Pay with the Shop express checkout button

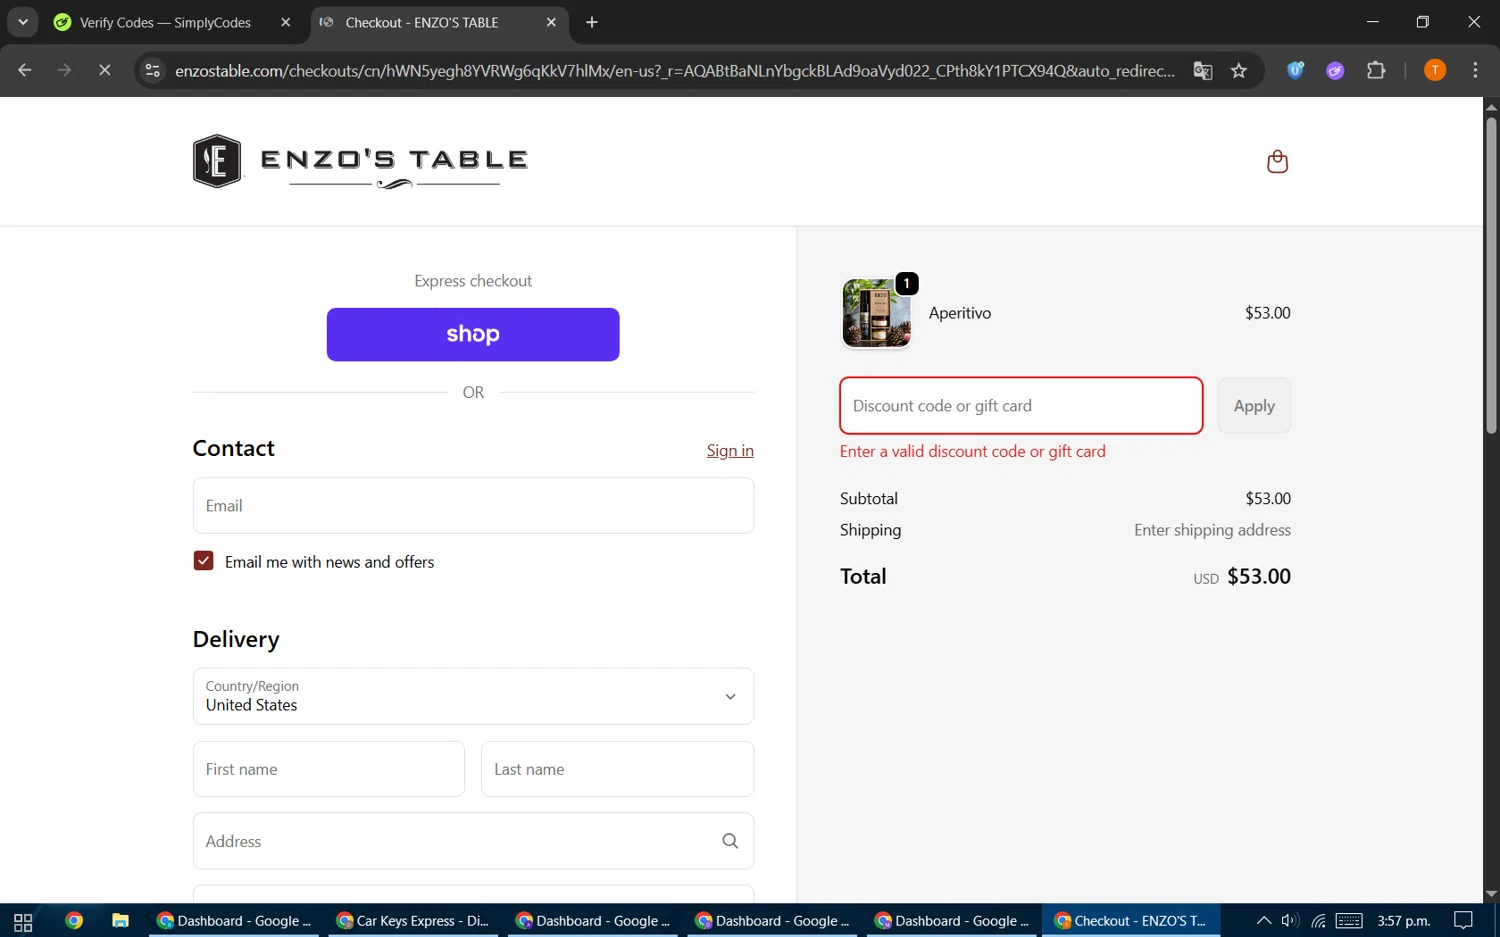473,334
